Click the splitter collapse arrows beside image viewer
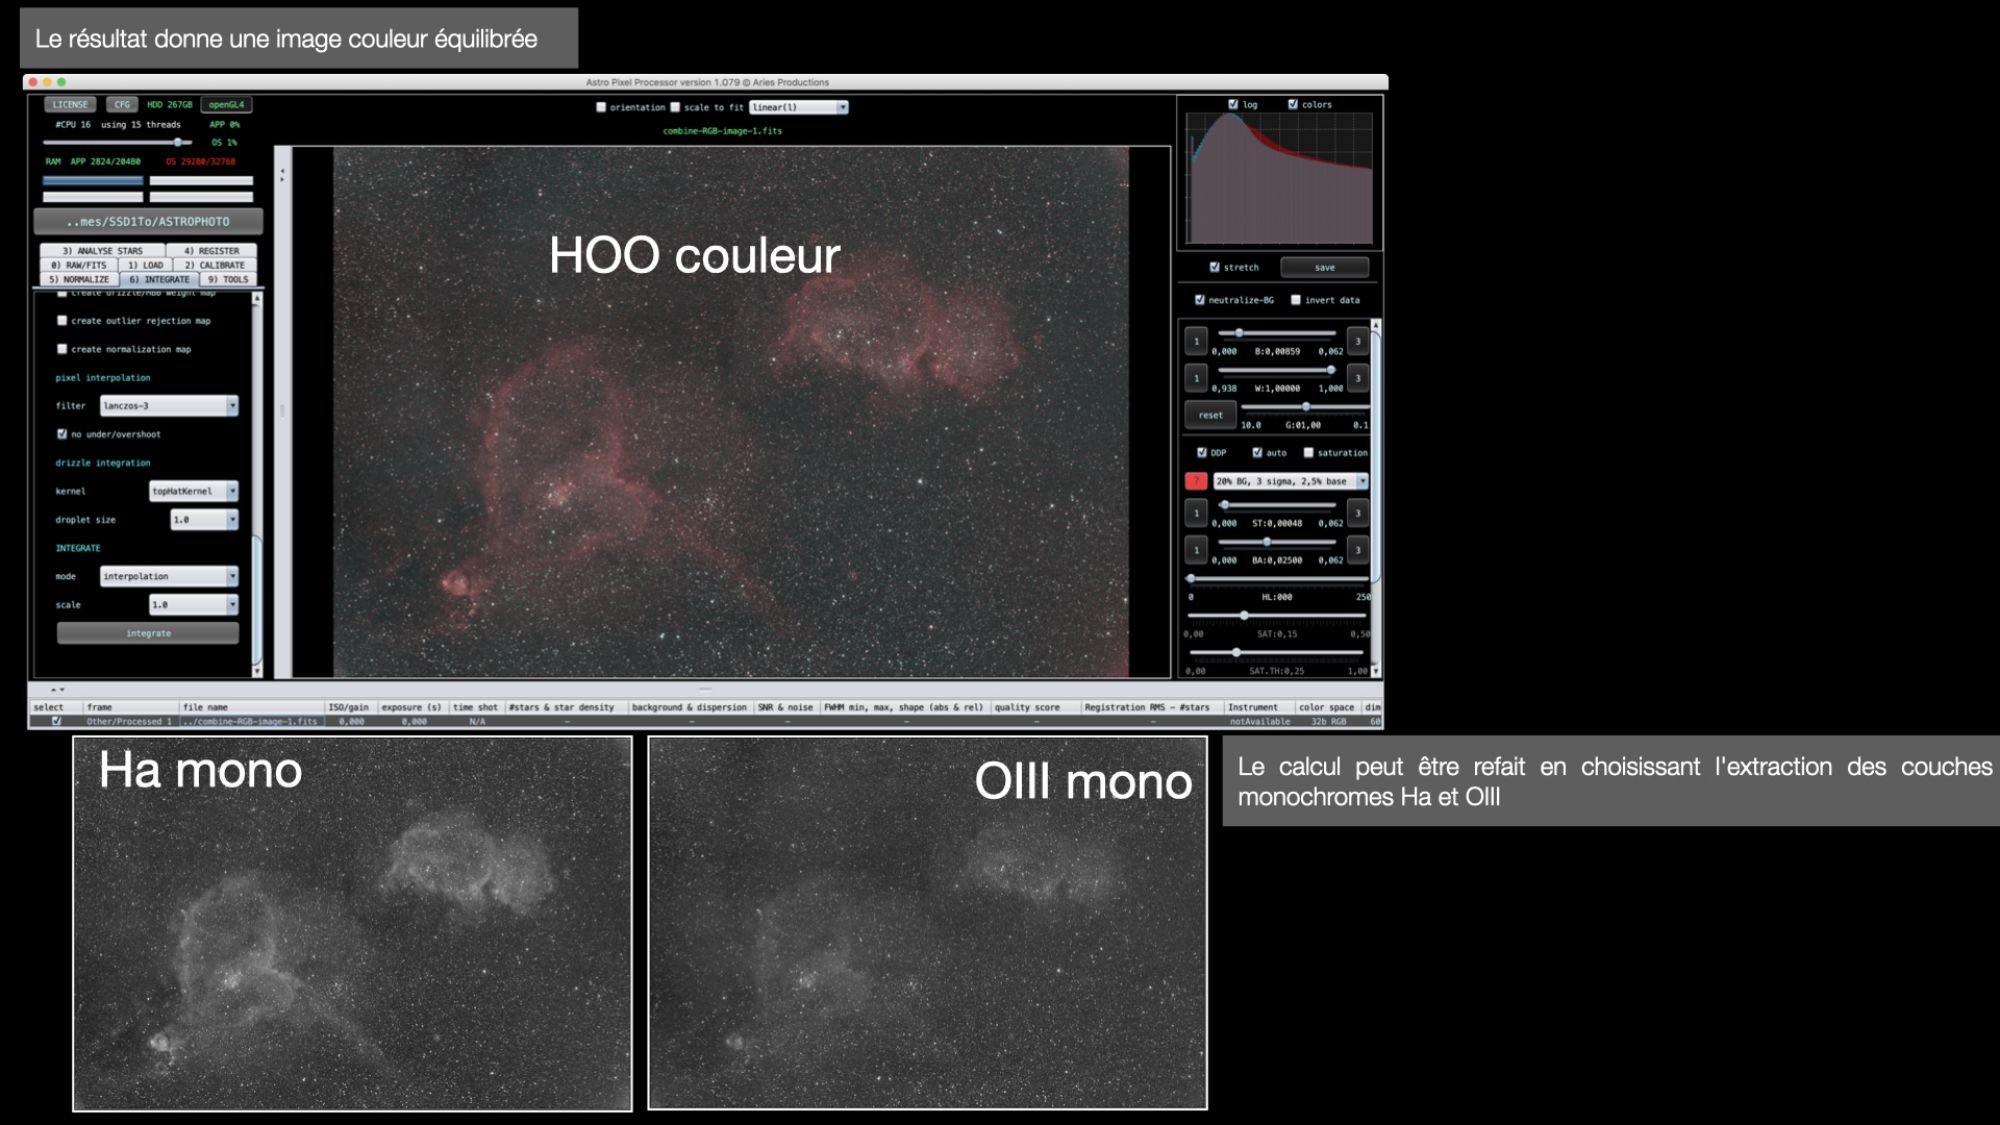 coord(282,174)
